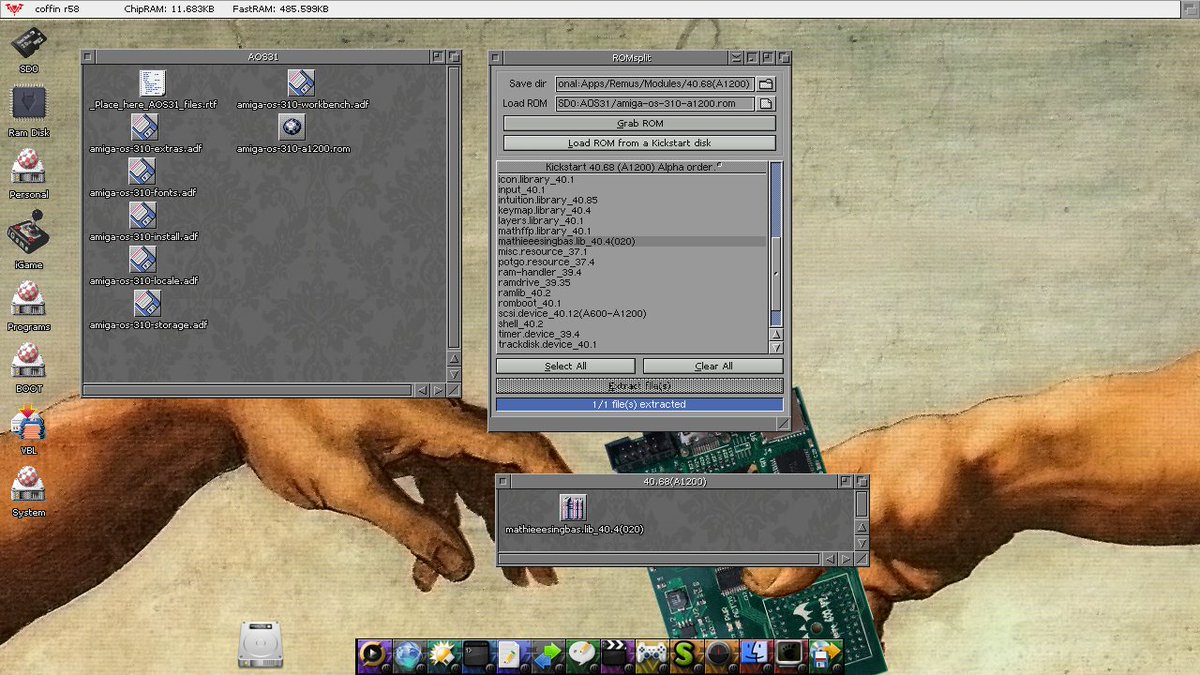Open the green S dock icon
The width and height of the screenshot is (1200, 675).
pyautogui.click(x=685, y=655)
